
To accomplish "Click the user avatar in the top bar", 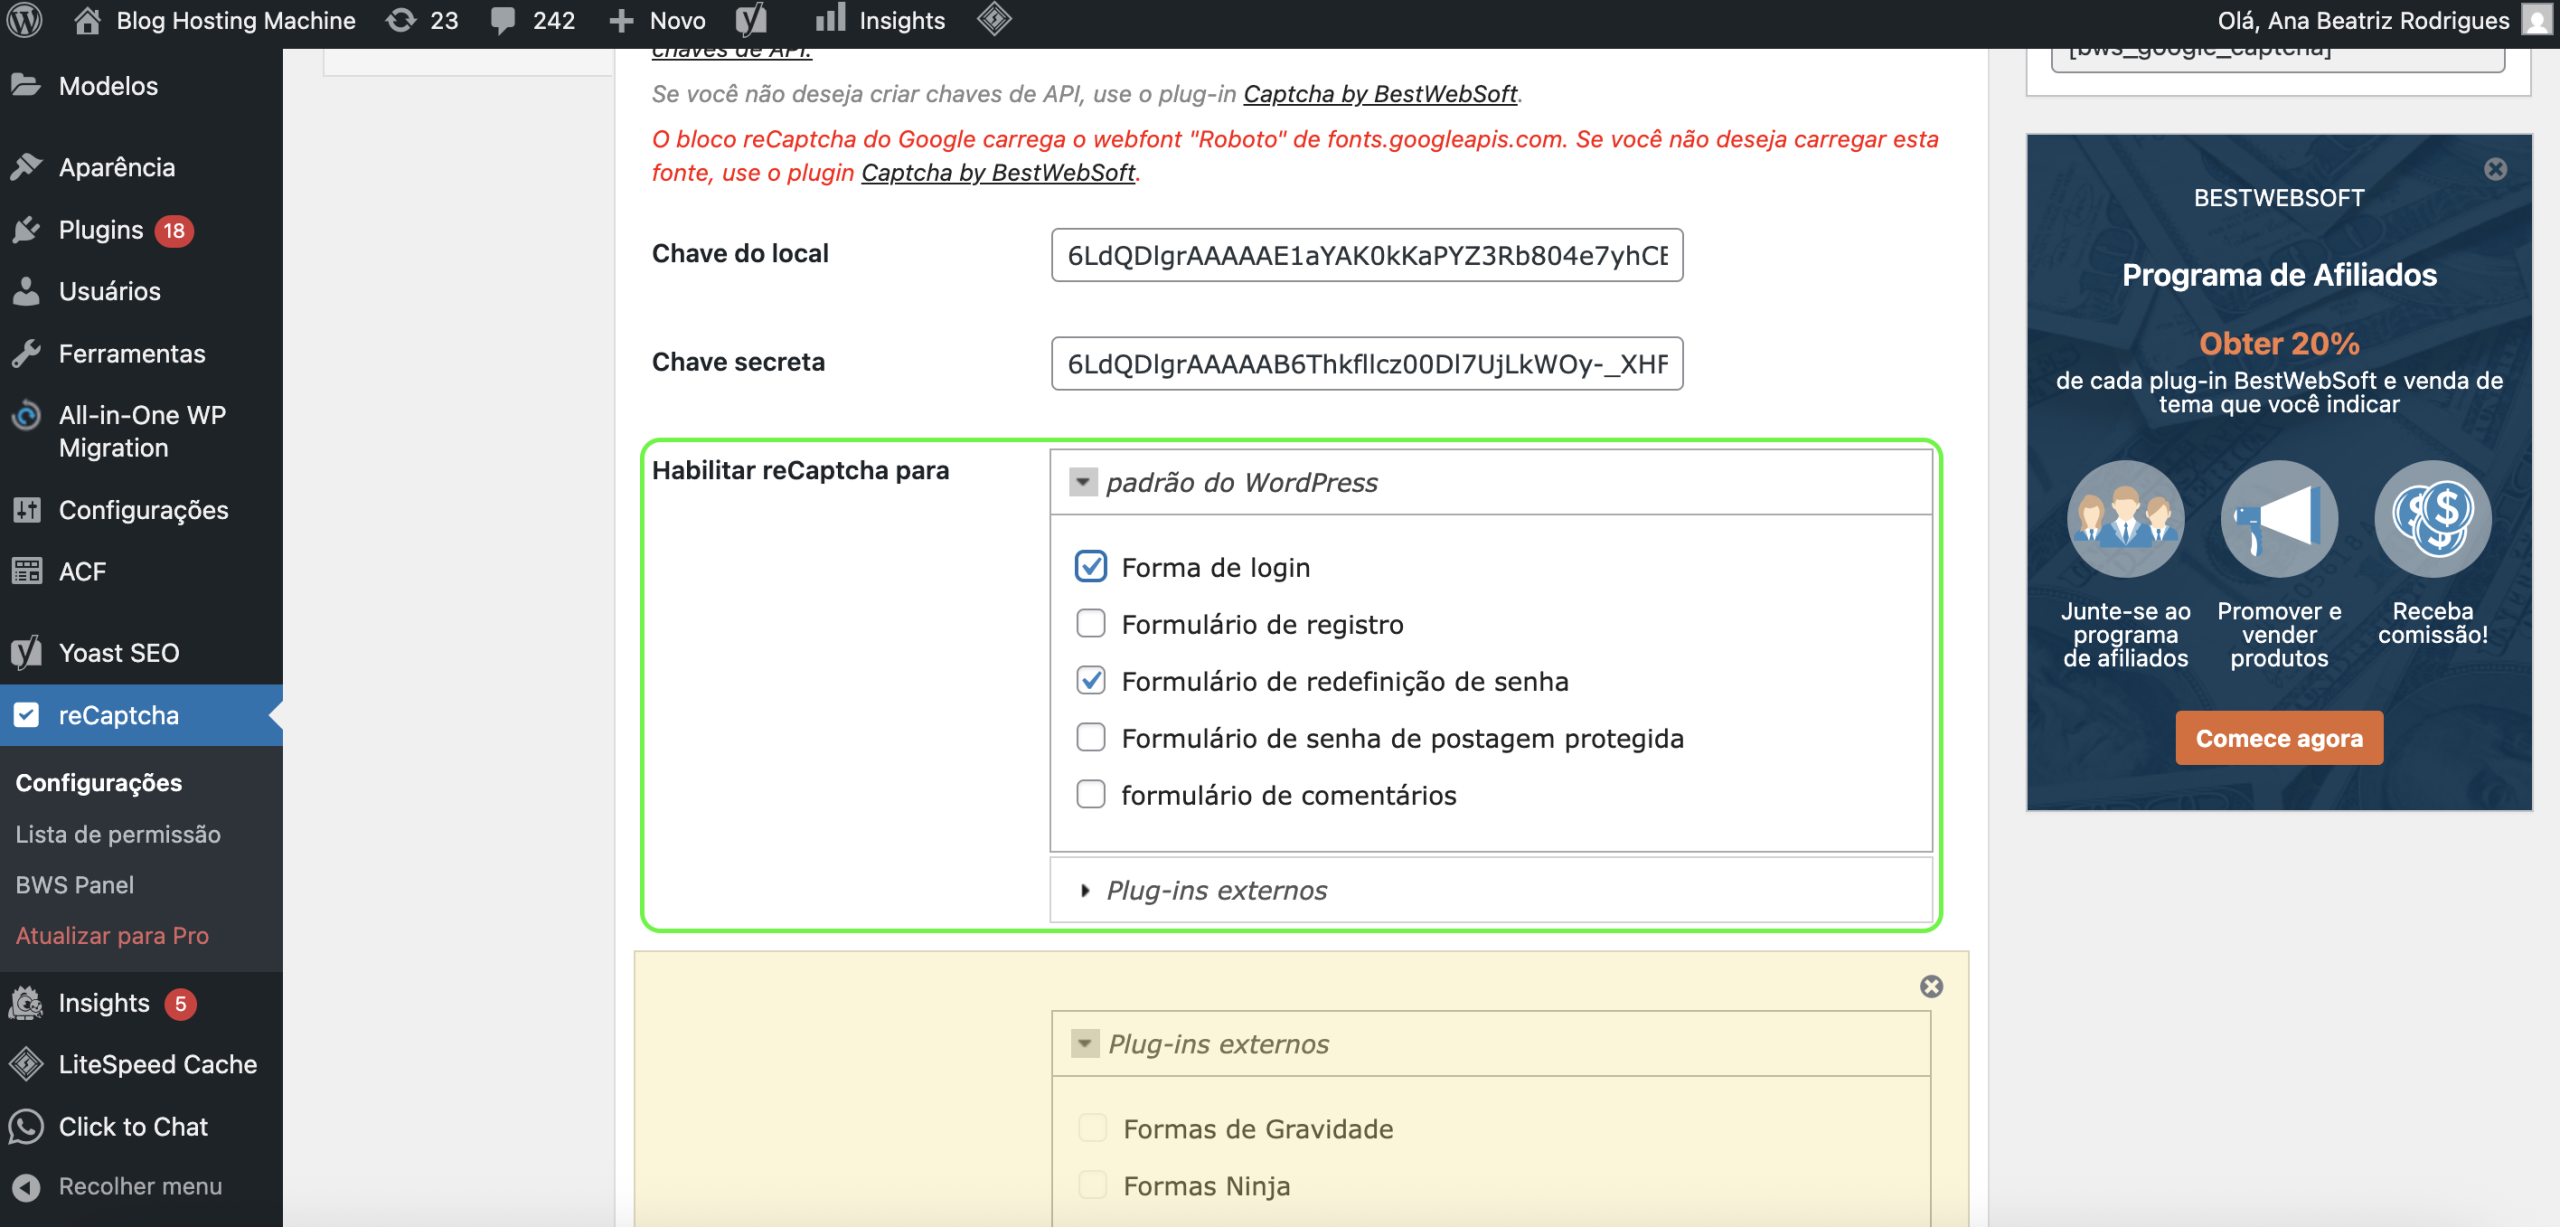I will coord(2537,20).
